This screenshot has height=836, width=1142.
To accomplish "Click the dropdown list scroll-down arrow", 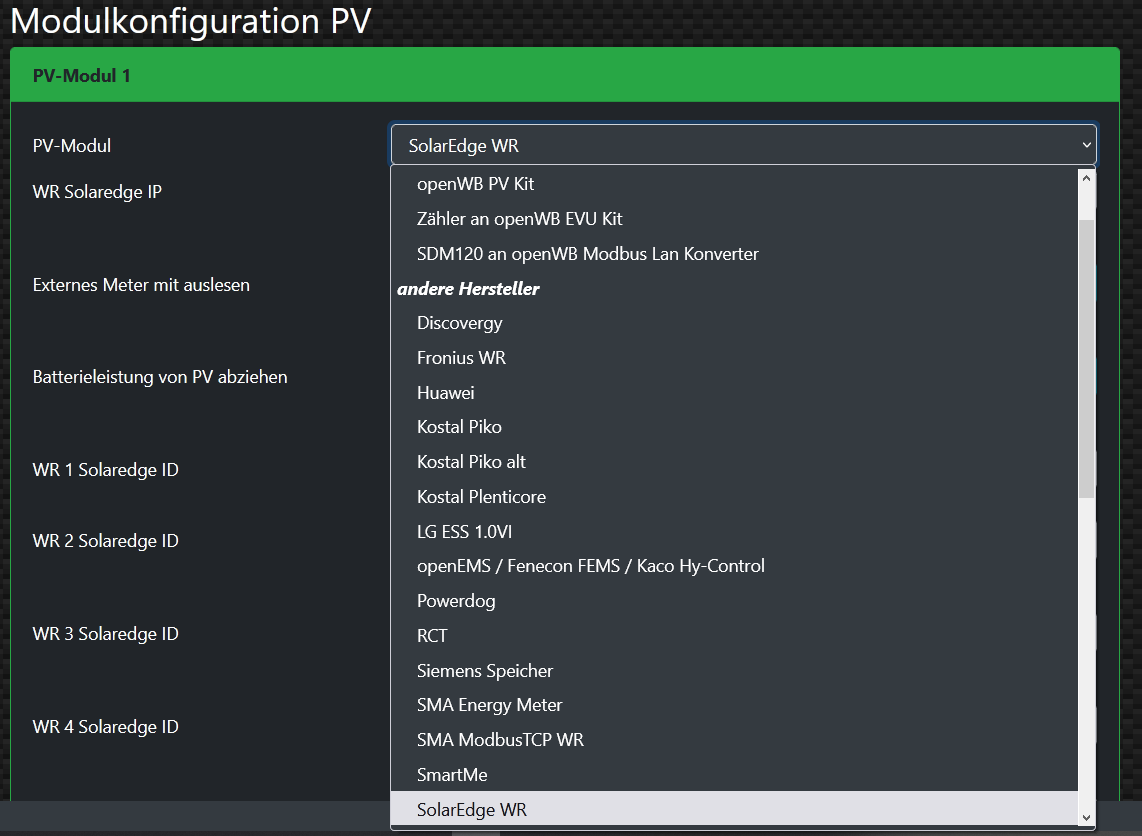I will [1087, 818].
